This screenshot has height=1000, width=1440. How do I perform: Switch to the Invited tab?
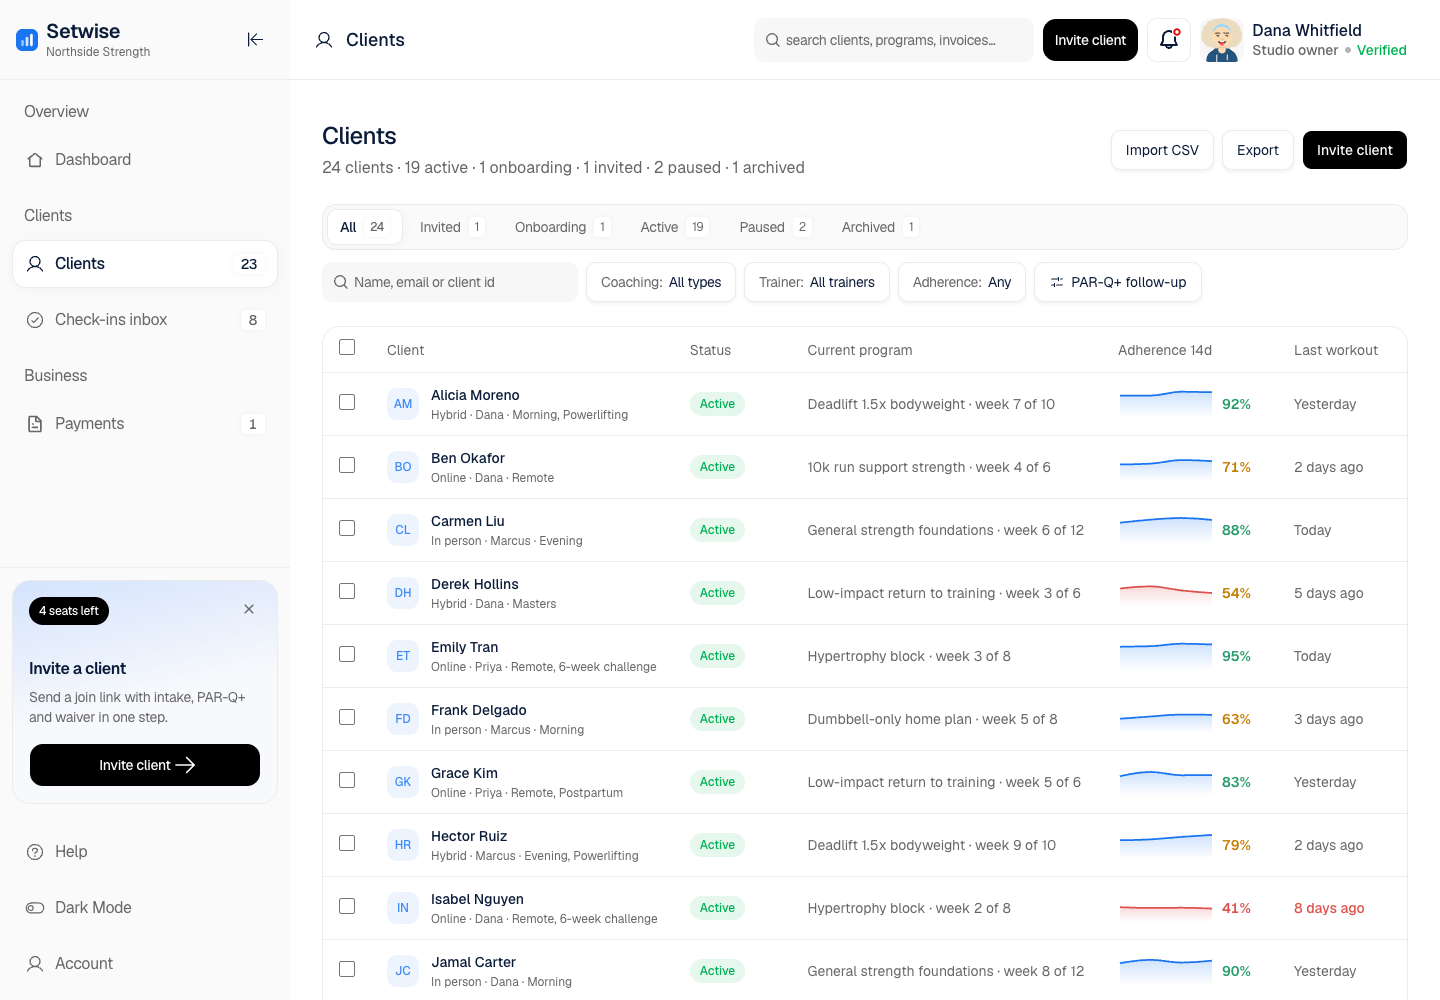452,227
